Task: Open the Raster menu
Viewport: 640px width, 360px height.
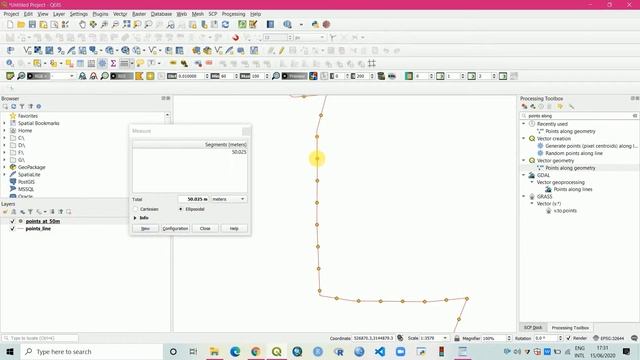Action: click(x=139, y=14)
